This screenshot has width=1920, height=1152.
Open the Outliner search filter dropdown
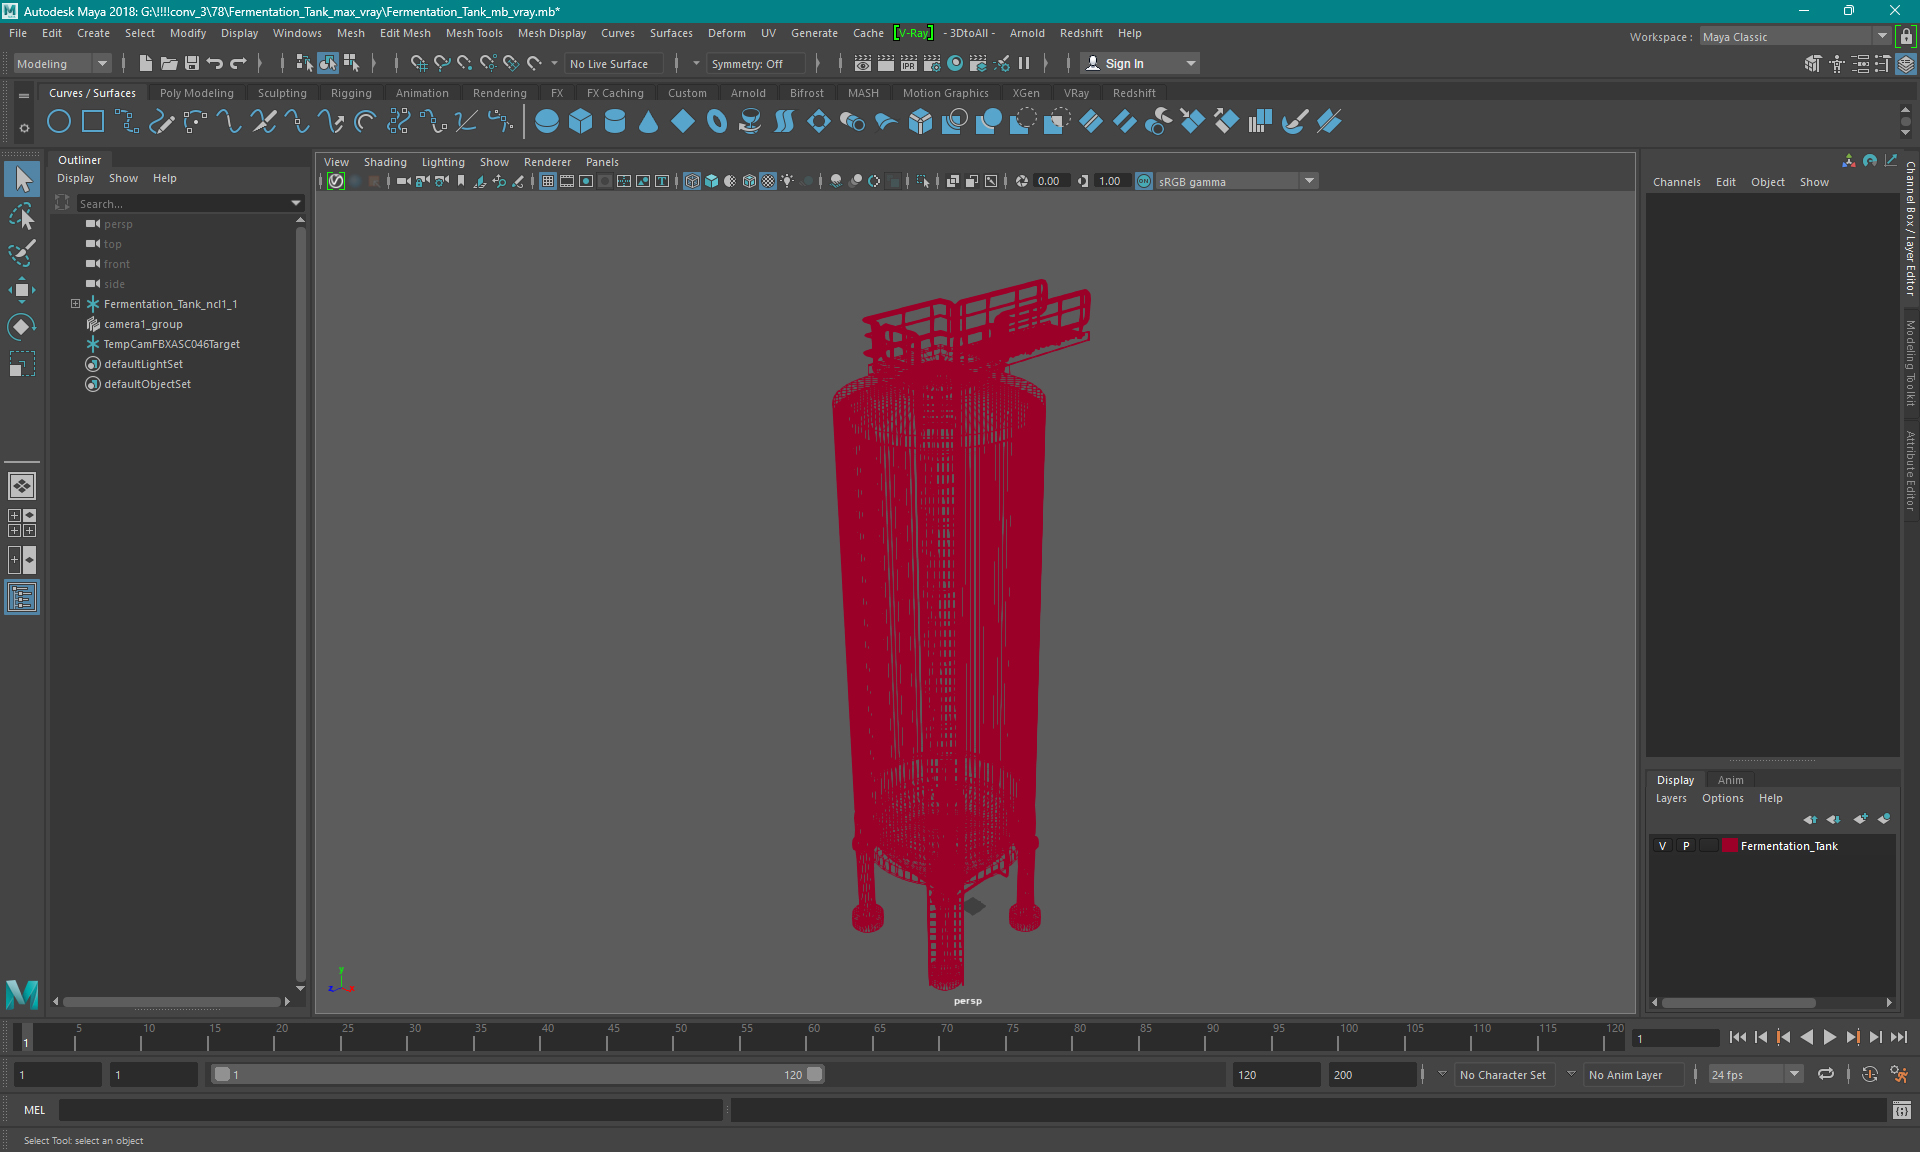click(296, 203)
